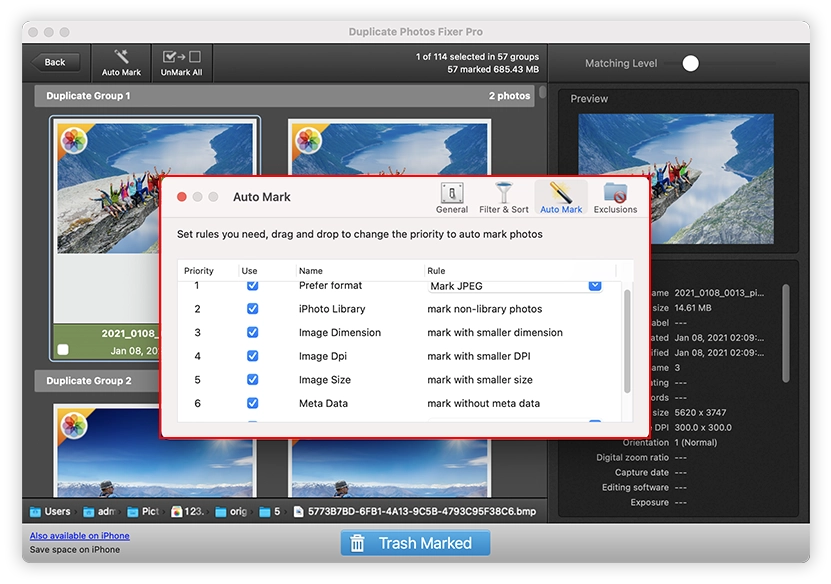This screenshot has width=831, height=584.
Task: Select the Image Dimension rule name
Action: (x=340, y=332)
